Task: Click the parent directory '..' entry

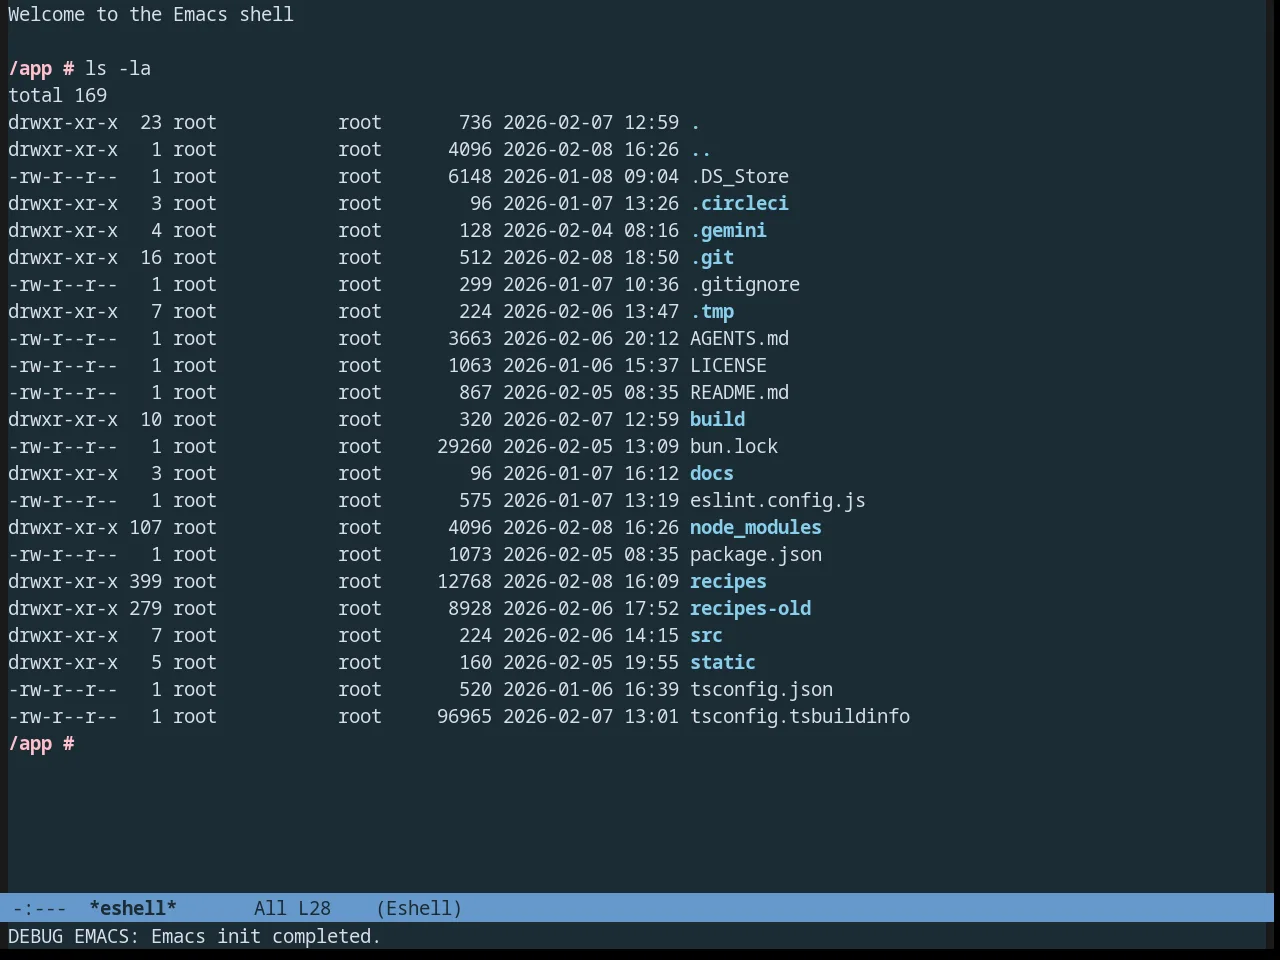Action: [x=701, y=149]
